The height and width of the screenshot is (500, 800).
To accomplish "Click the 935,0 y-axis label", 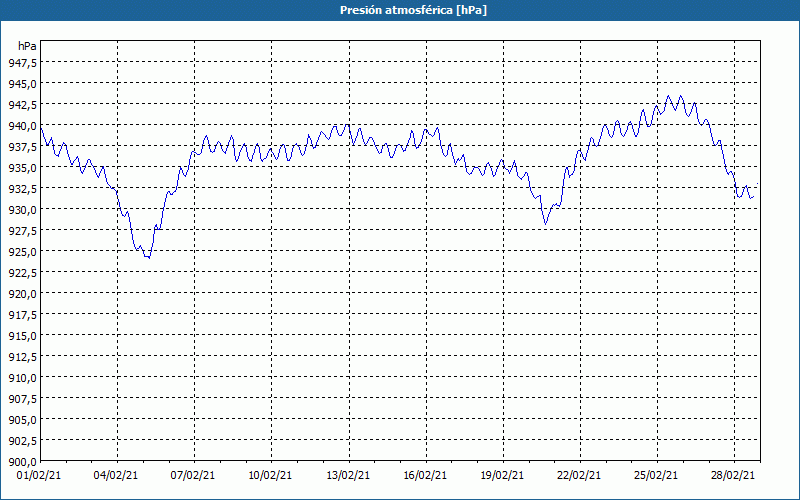I will coord(22,167).
